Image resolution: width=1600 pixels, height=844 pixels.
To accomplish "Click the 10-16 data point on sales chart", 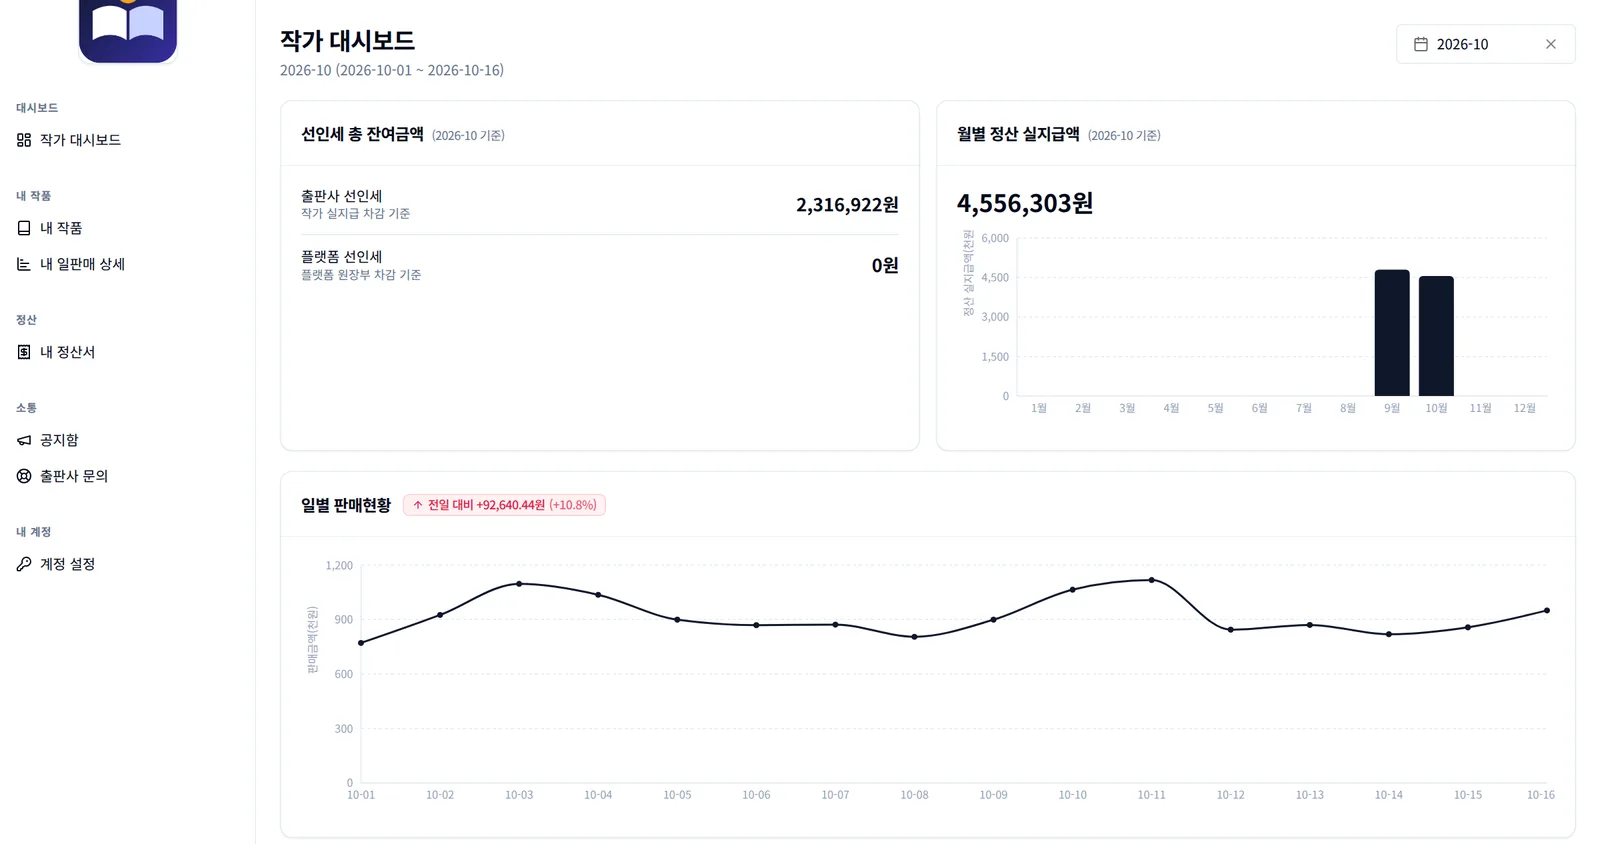I will point(1547,610).
